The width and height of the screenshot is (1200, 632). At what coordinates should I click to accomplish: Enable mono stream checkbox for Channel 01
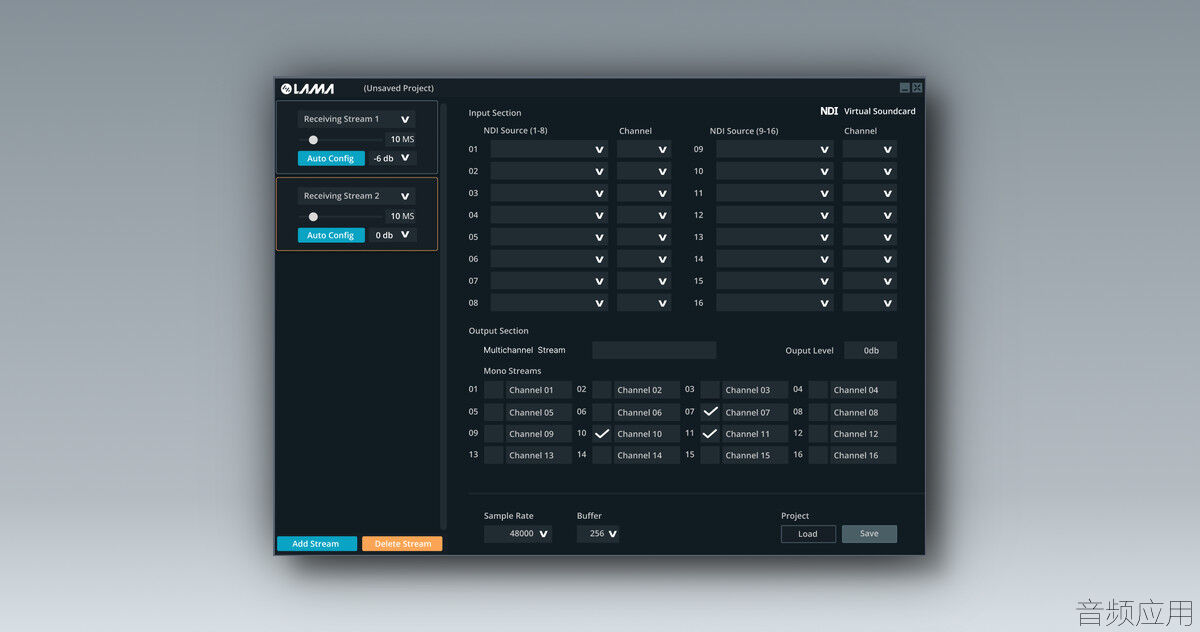[494, 390]
